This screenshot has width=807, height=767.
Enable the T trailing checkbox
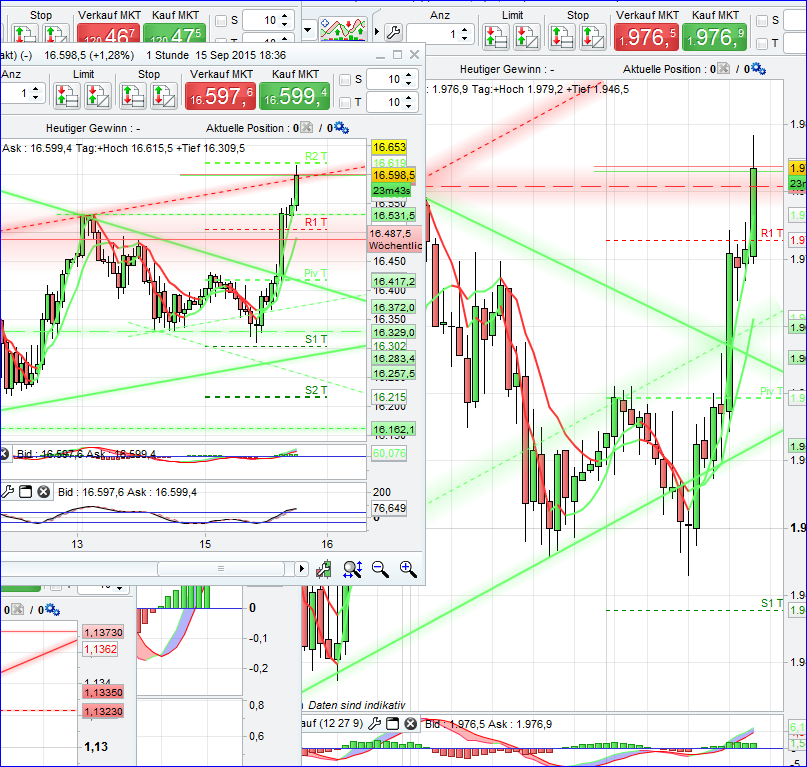(x=345, y=101)
